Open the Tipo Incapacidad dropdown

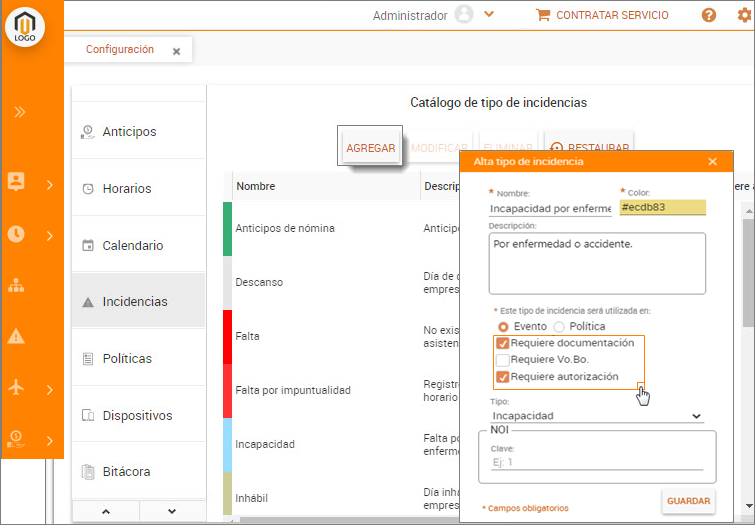(x=596, y=416)
